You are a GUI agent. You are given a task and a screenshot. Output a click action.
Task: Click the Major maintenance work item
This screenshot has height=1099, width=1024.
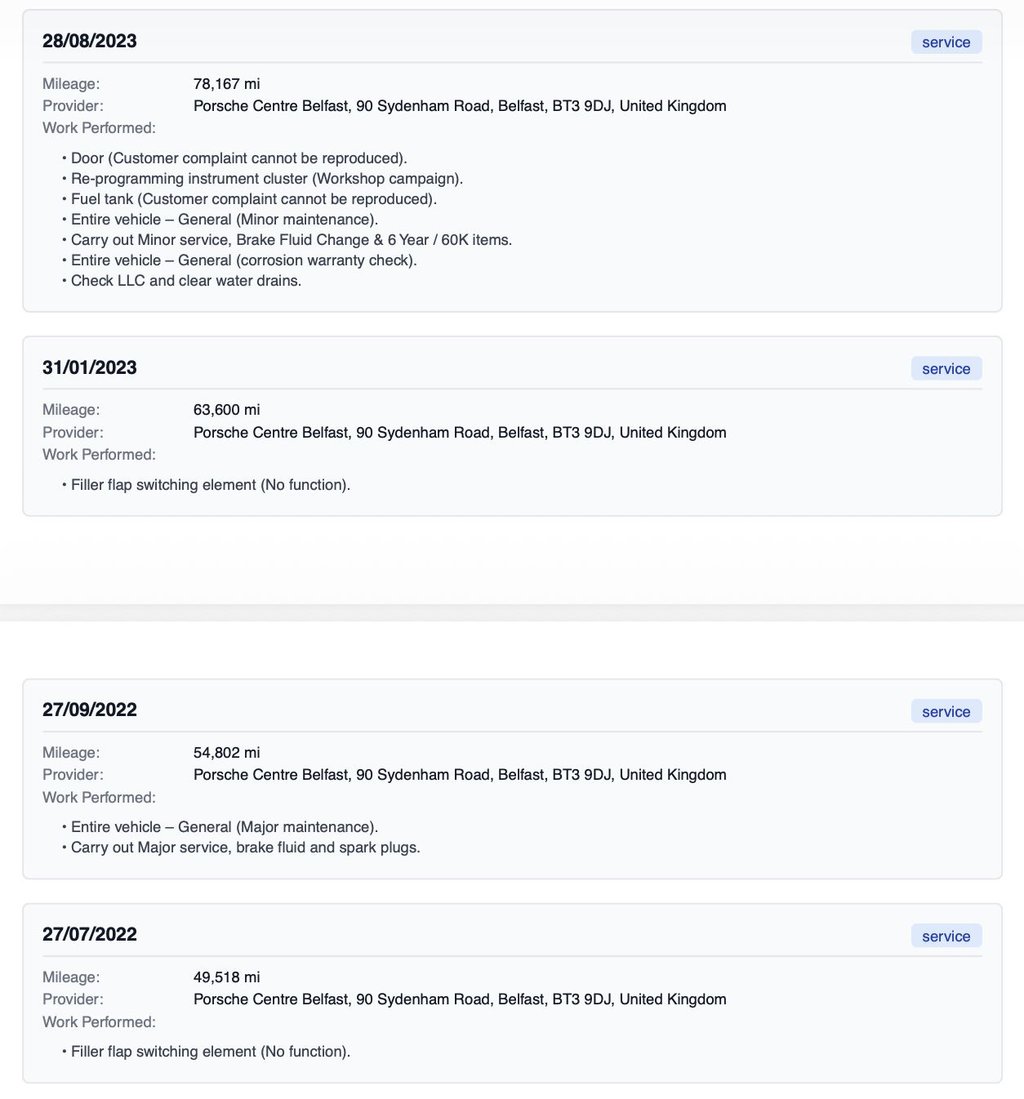pos(224,827)
